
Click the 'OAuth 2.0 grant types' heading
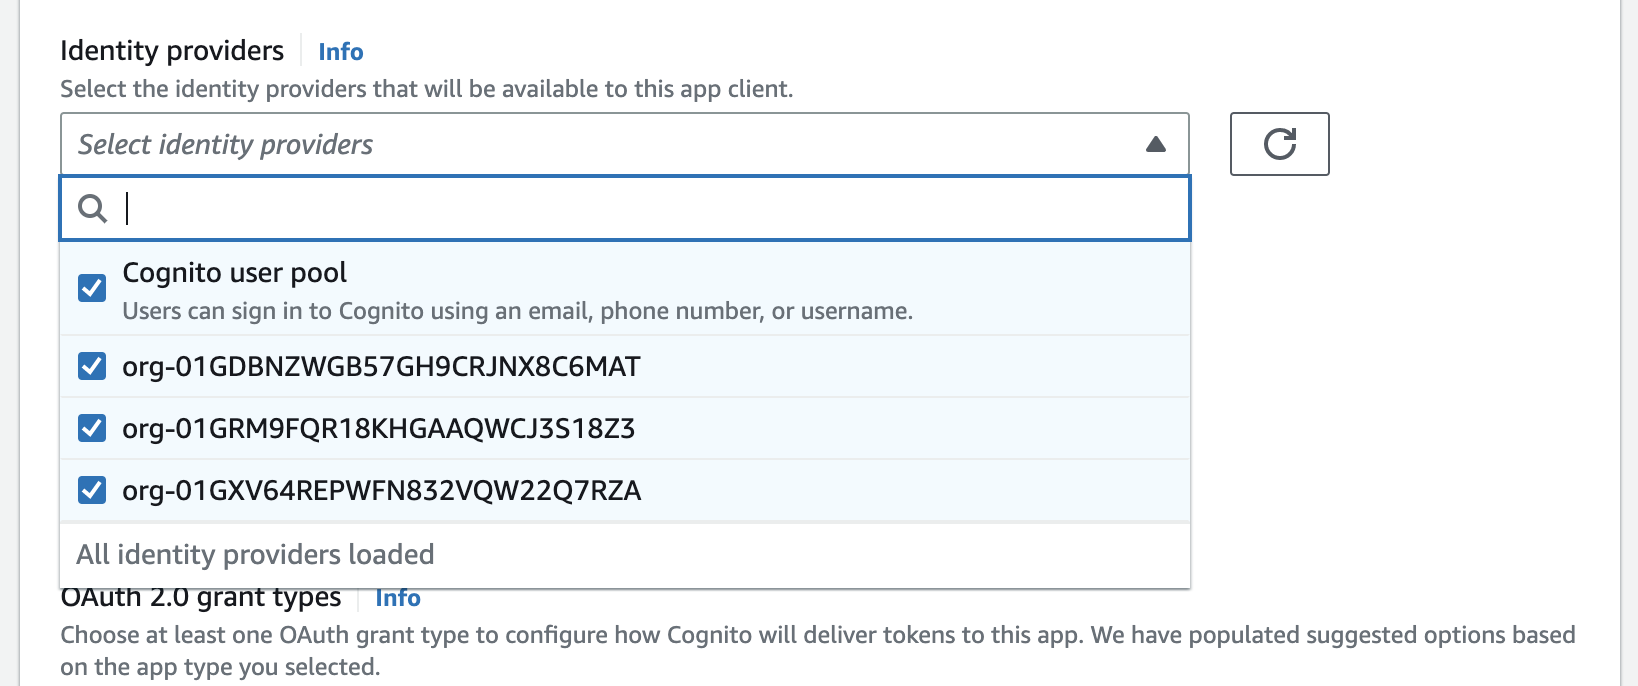click(201, 599)
